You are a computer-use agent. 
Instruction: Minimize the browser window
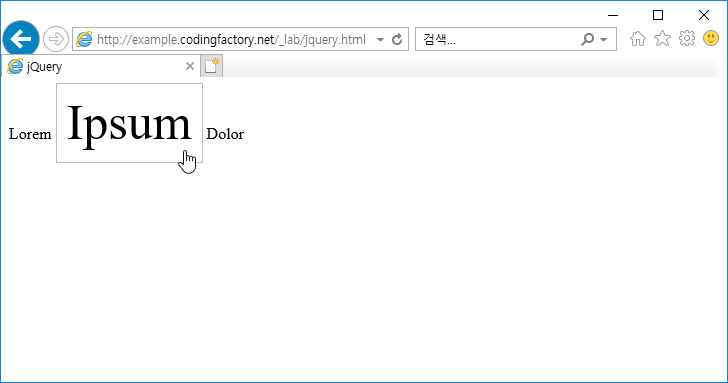coord(613,15)
